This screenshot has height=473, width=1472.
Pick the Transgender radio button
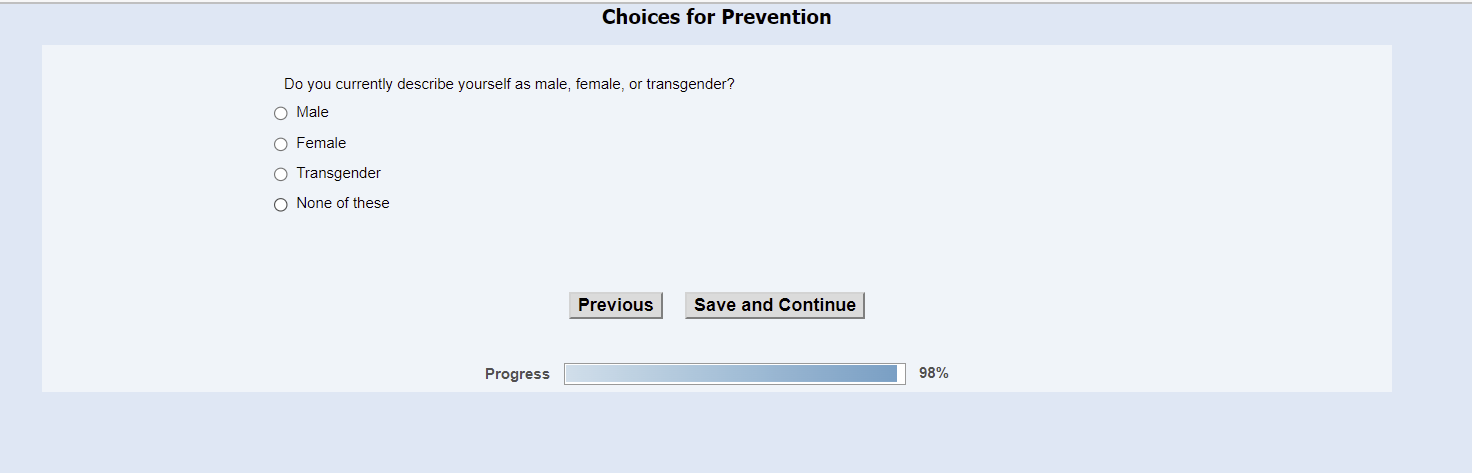[x=281, y=174]
